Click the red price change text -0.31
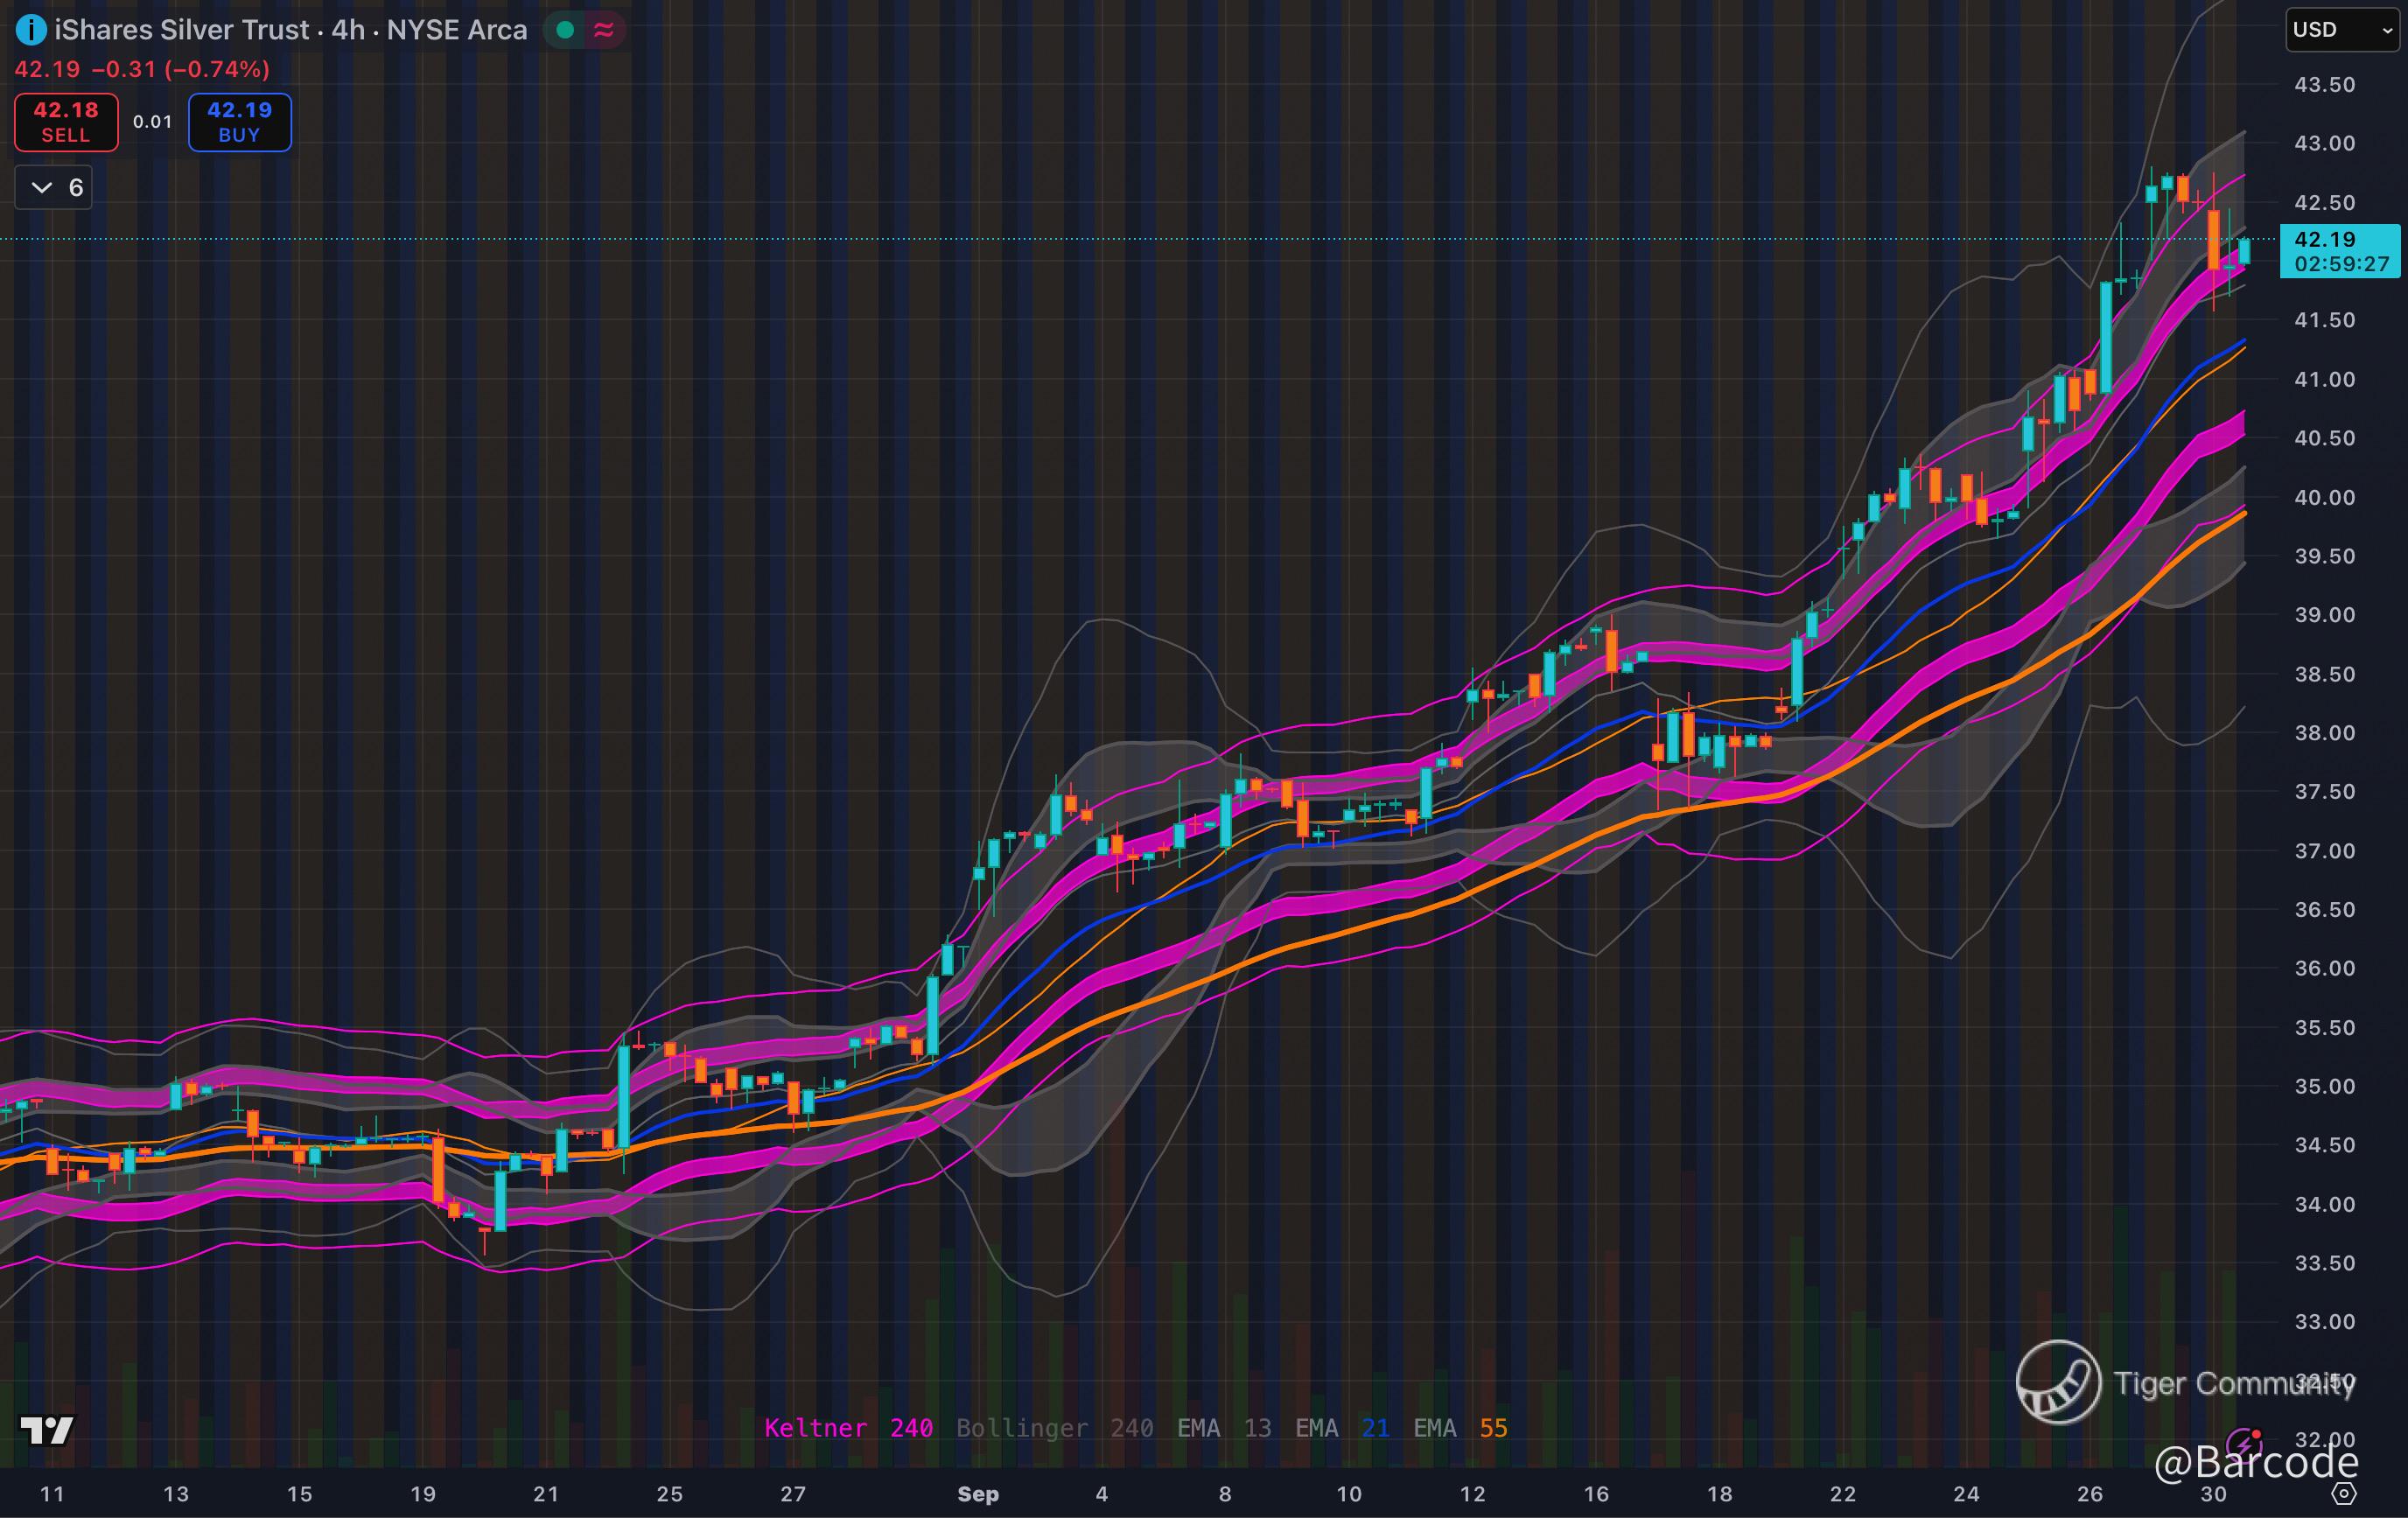2408x1518 pixels. tap(123, 69)
